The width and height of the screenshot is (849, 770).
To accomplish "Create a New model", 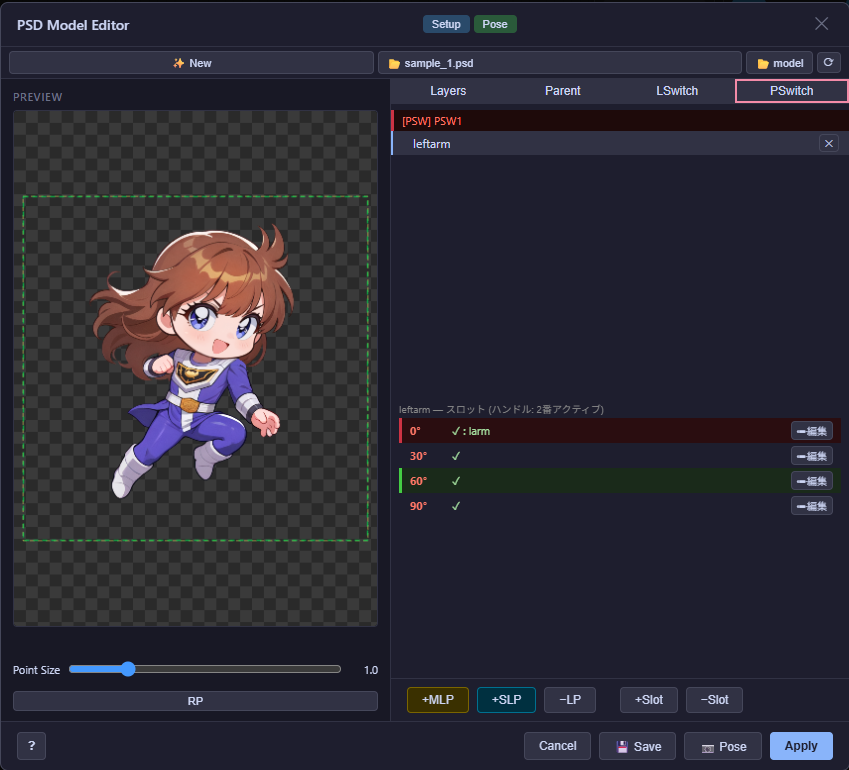I will (x=192, y=63).
